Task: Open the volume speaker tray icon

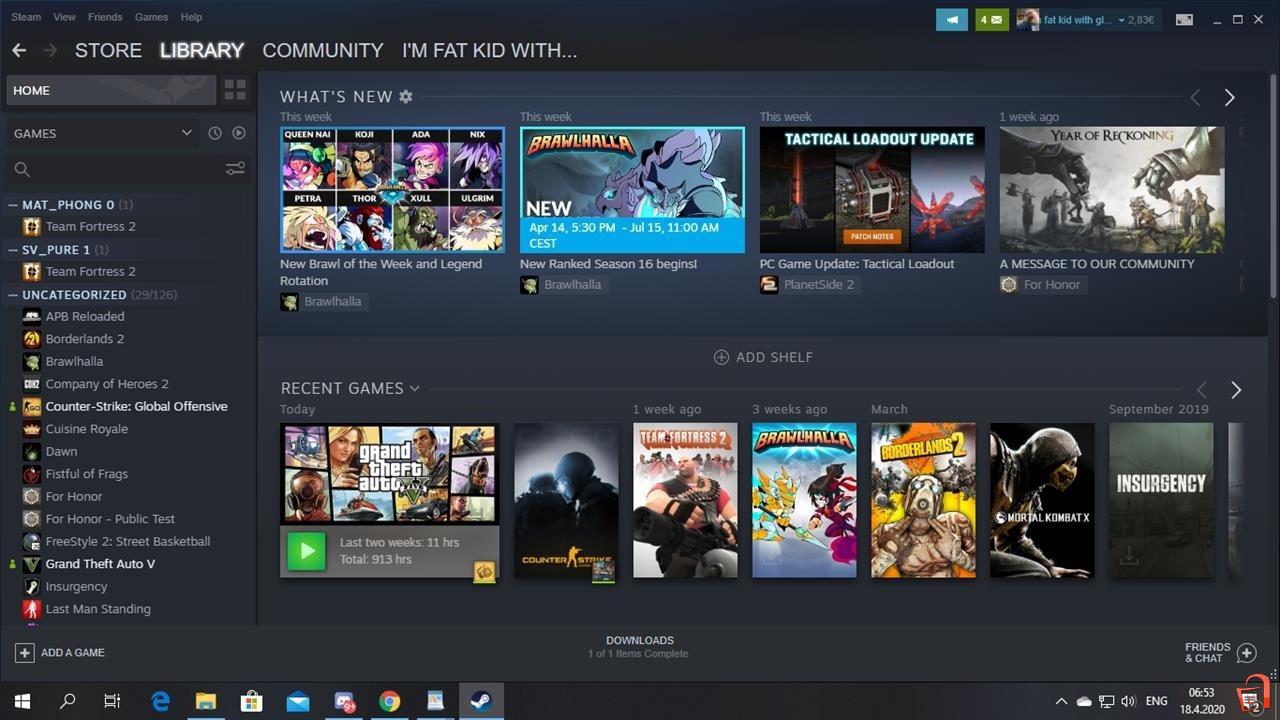Action: click(x=1128, y=702)
